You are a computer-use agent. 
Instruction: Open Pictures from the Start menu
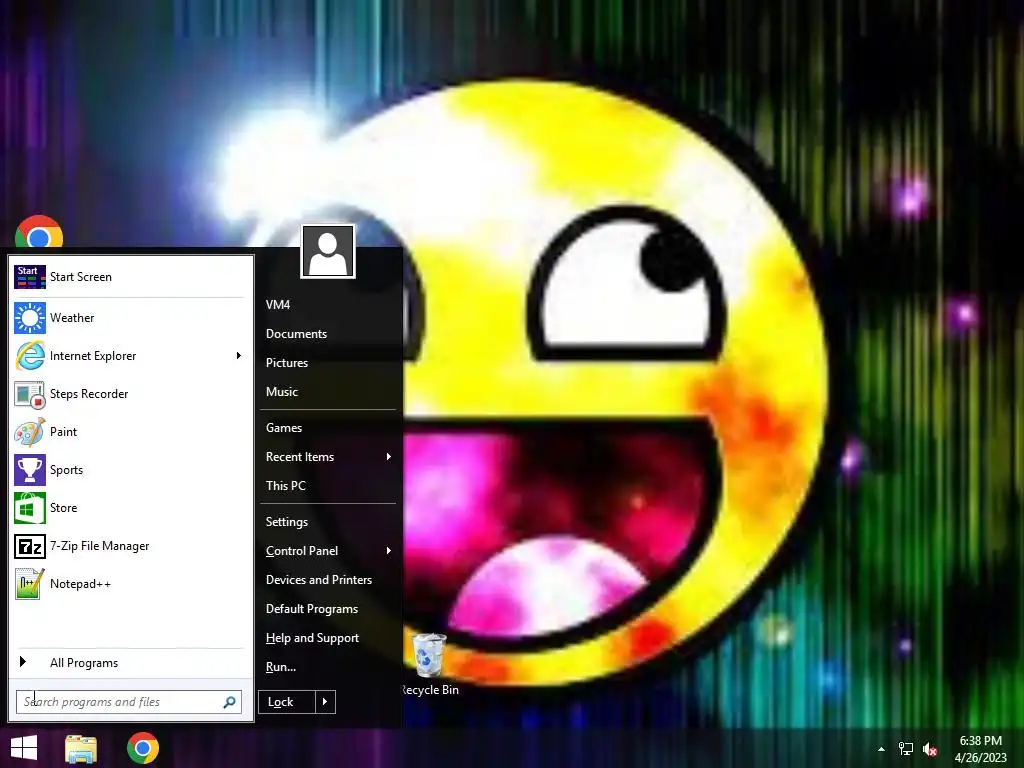pyautogui.click(x=287, y=363)
